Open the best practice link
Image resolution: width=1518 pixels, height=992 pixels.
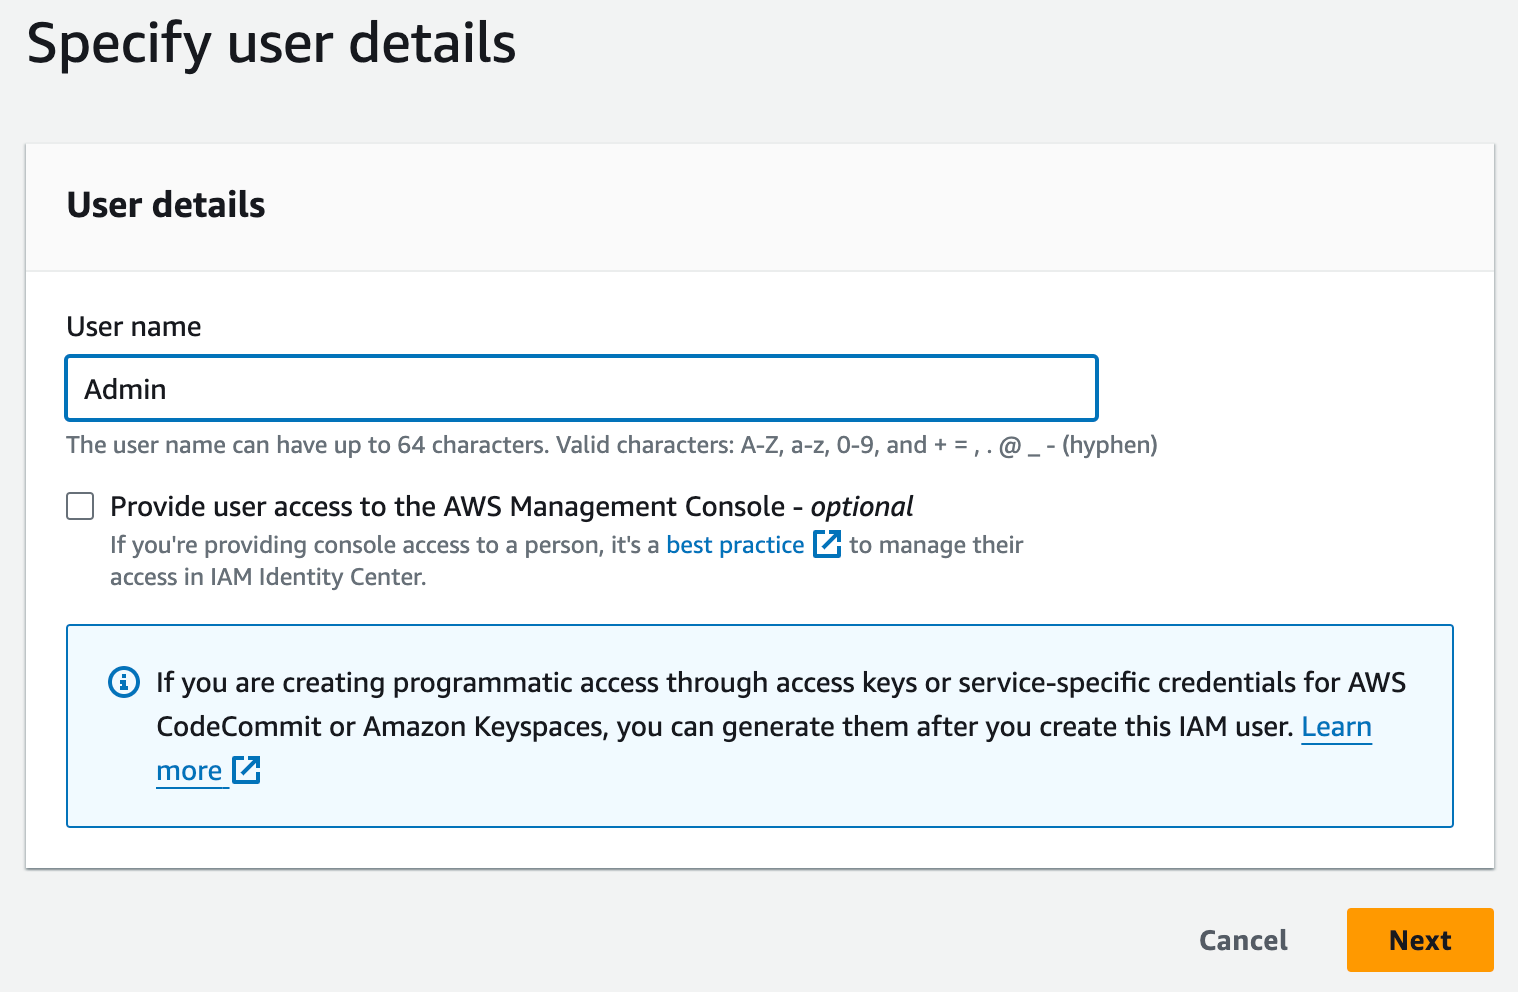click(735, 545)
